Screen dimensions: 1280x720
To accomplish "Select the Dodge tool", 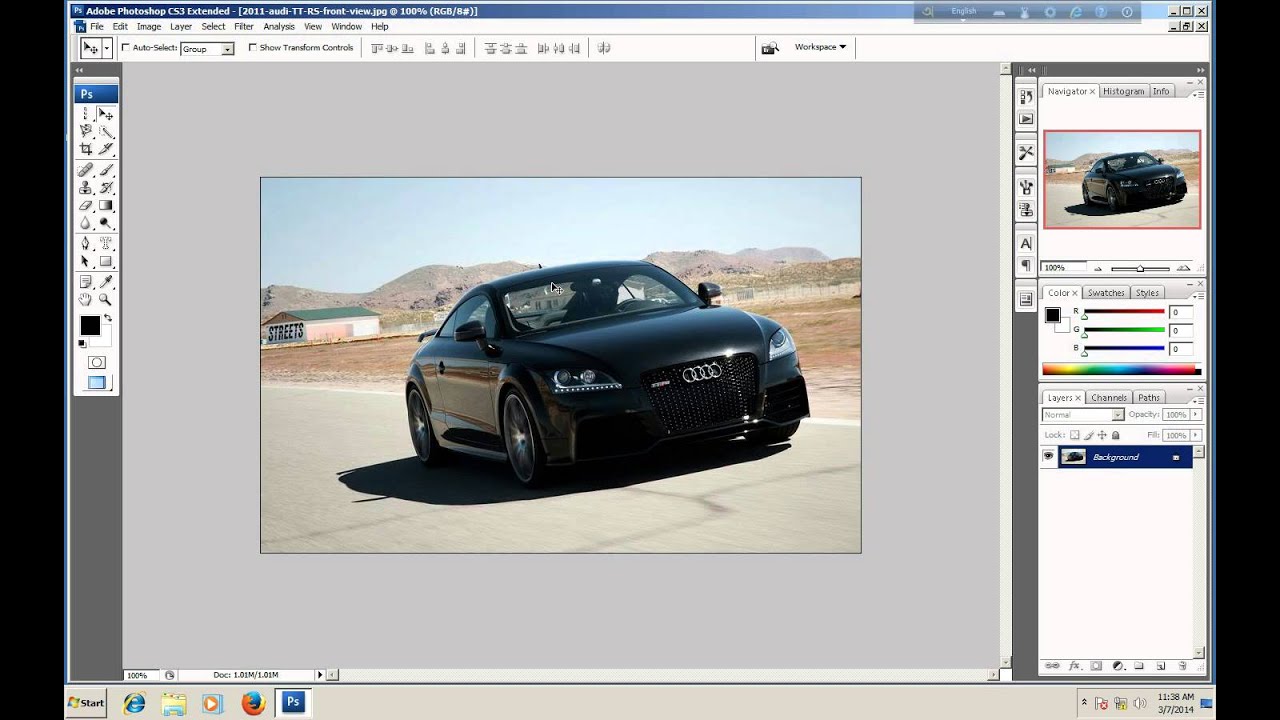I will click(x=106, y=222).
